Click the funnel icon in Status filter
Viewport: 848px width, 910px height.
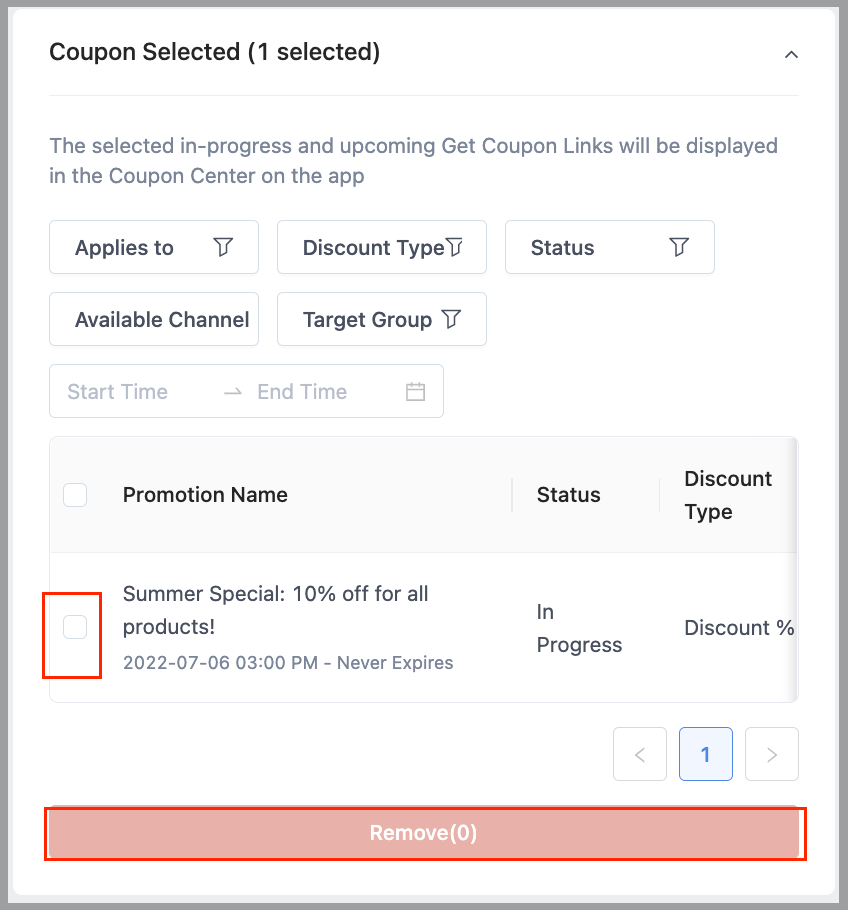[x=679, y=247]
